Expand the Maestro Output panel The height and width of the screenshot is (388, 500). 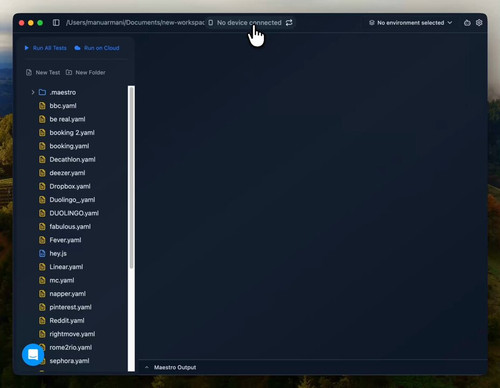(147, 367)
